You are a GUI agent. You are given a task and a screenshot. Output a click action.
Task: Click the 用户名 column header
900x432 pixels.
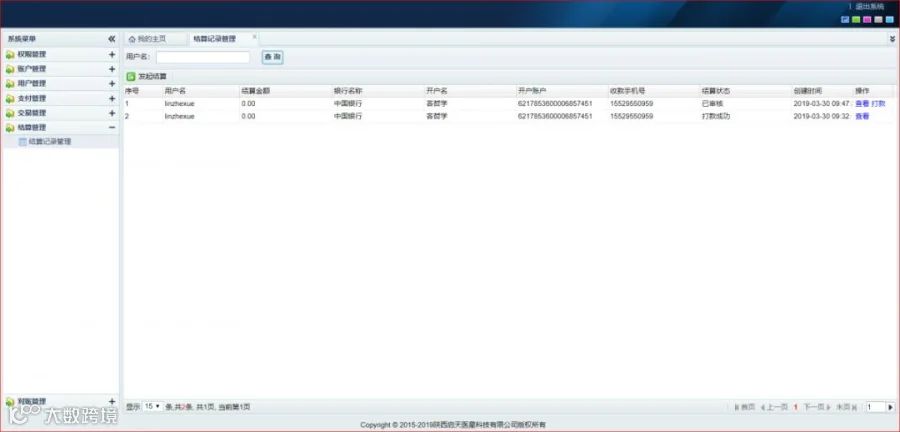[200, 91]
